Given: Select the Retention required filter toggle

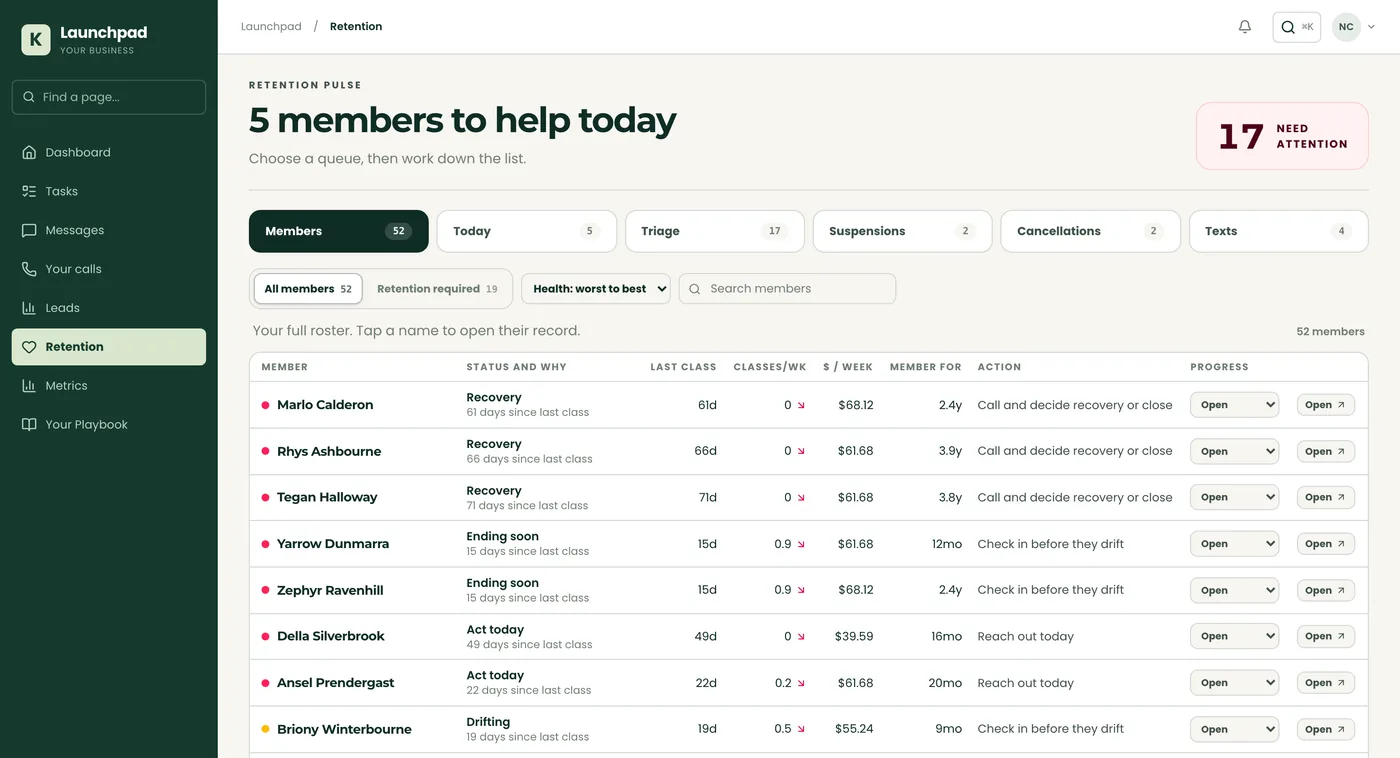Looking at the screenshot, I should tap(437, 289).
